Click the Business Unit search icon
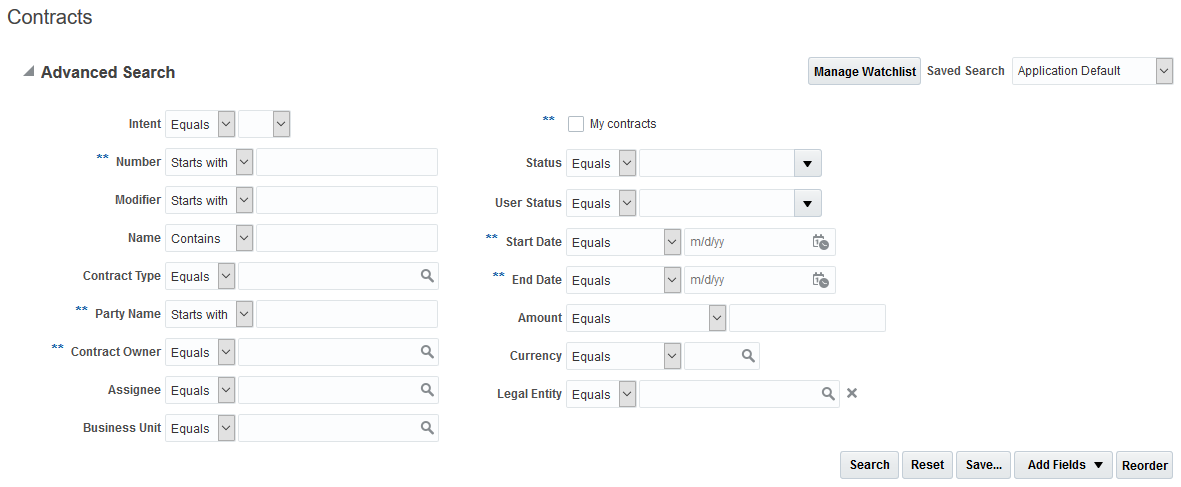This screenshot has width=1181, height=487. click(x=427, y=428)
